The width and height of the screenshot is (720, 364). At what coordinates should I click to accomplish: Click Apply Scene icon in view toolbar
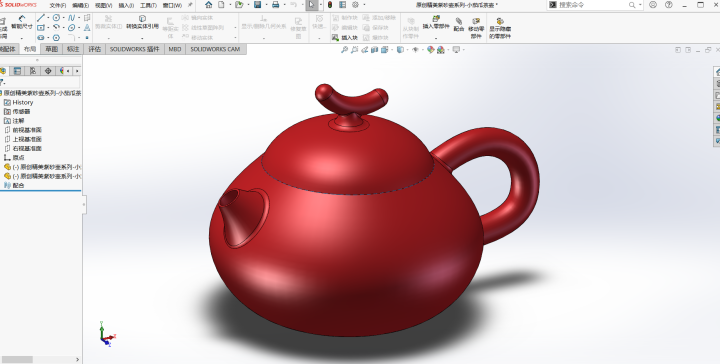441,50
